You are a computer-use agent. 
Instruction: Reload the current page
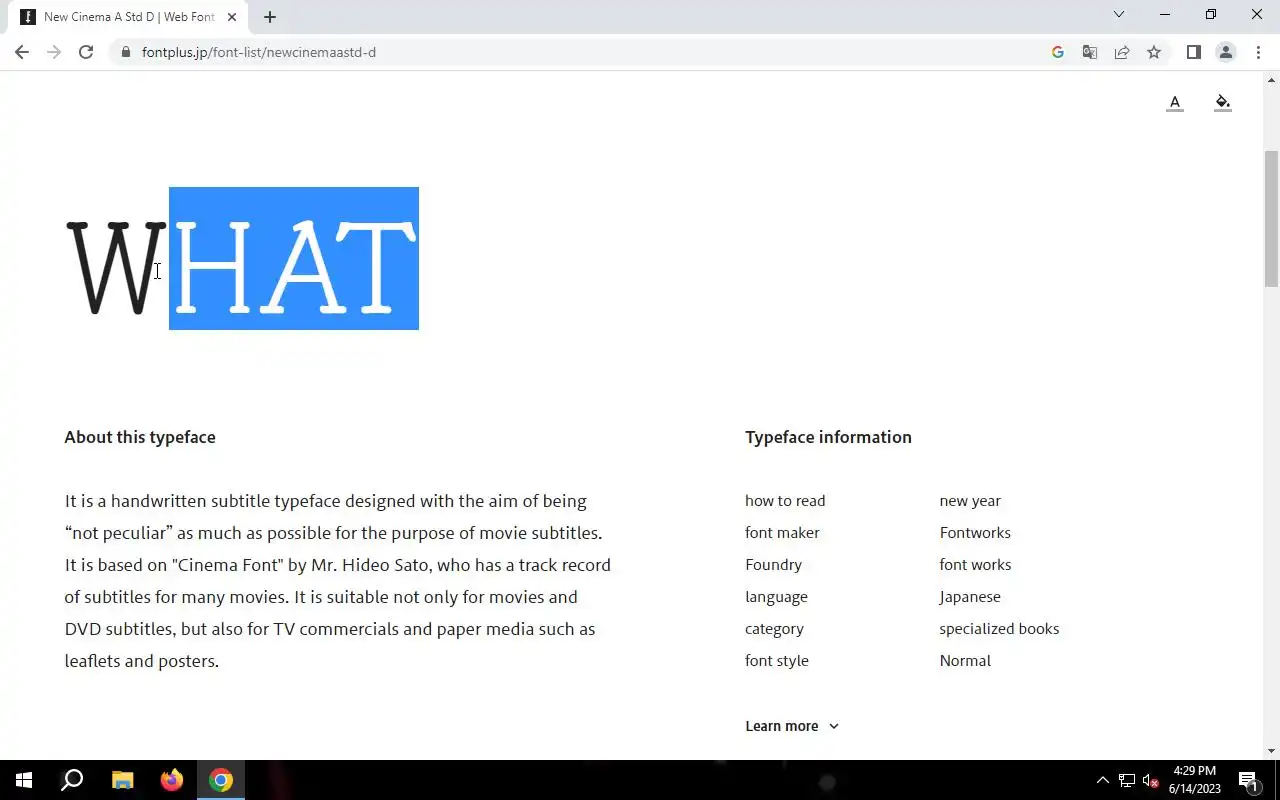86,52
